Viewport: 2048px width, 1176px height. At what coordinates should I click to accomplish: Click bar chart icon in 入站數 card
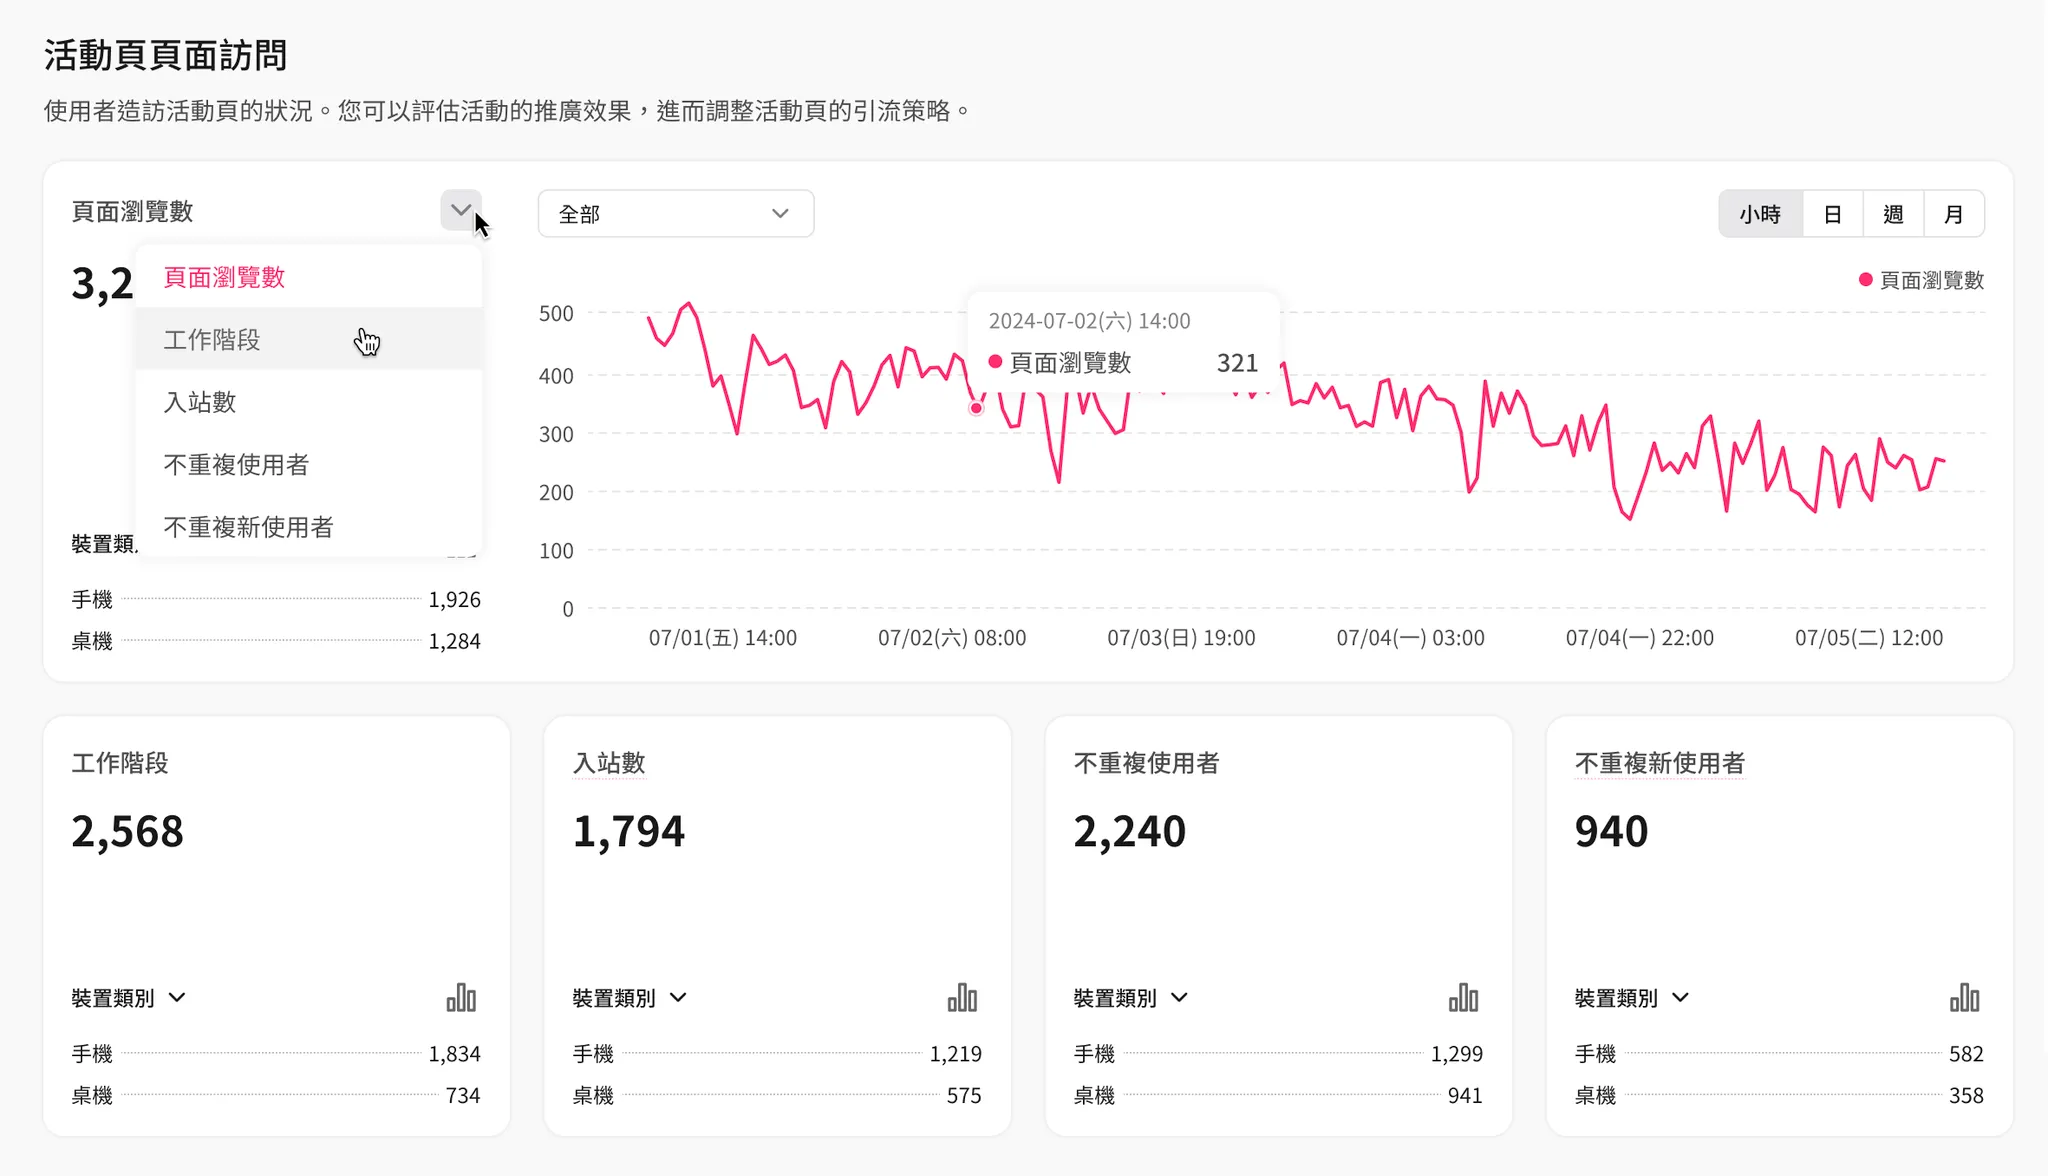point(962,997)
